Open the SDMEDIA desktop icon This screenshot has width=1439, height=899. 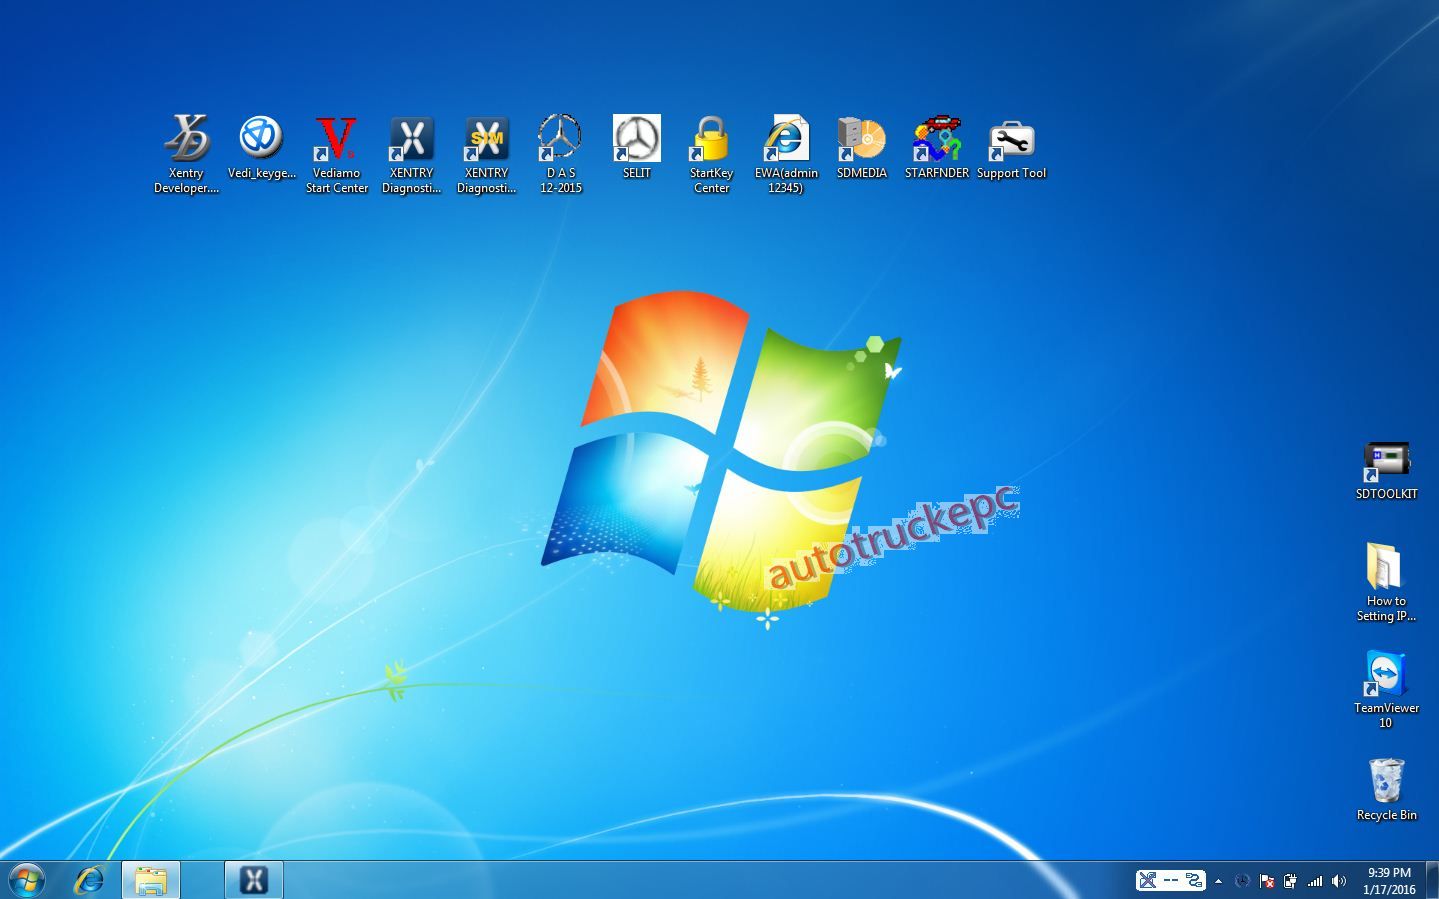pos(861,147)
